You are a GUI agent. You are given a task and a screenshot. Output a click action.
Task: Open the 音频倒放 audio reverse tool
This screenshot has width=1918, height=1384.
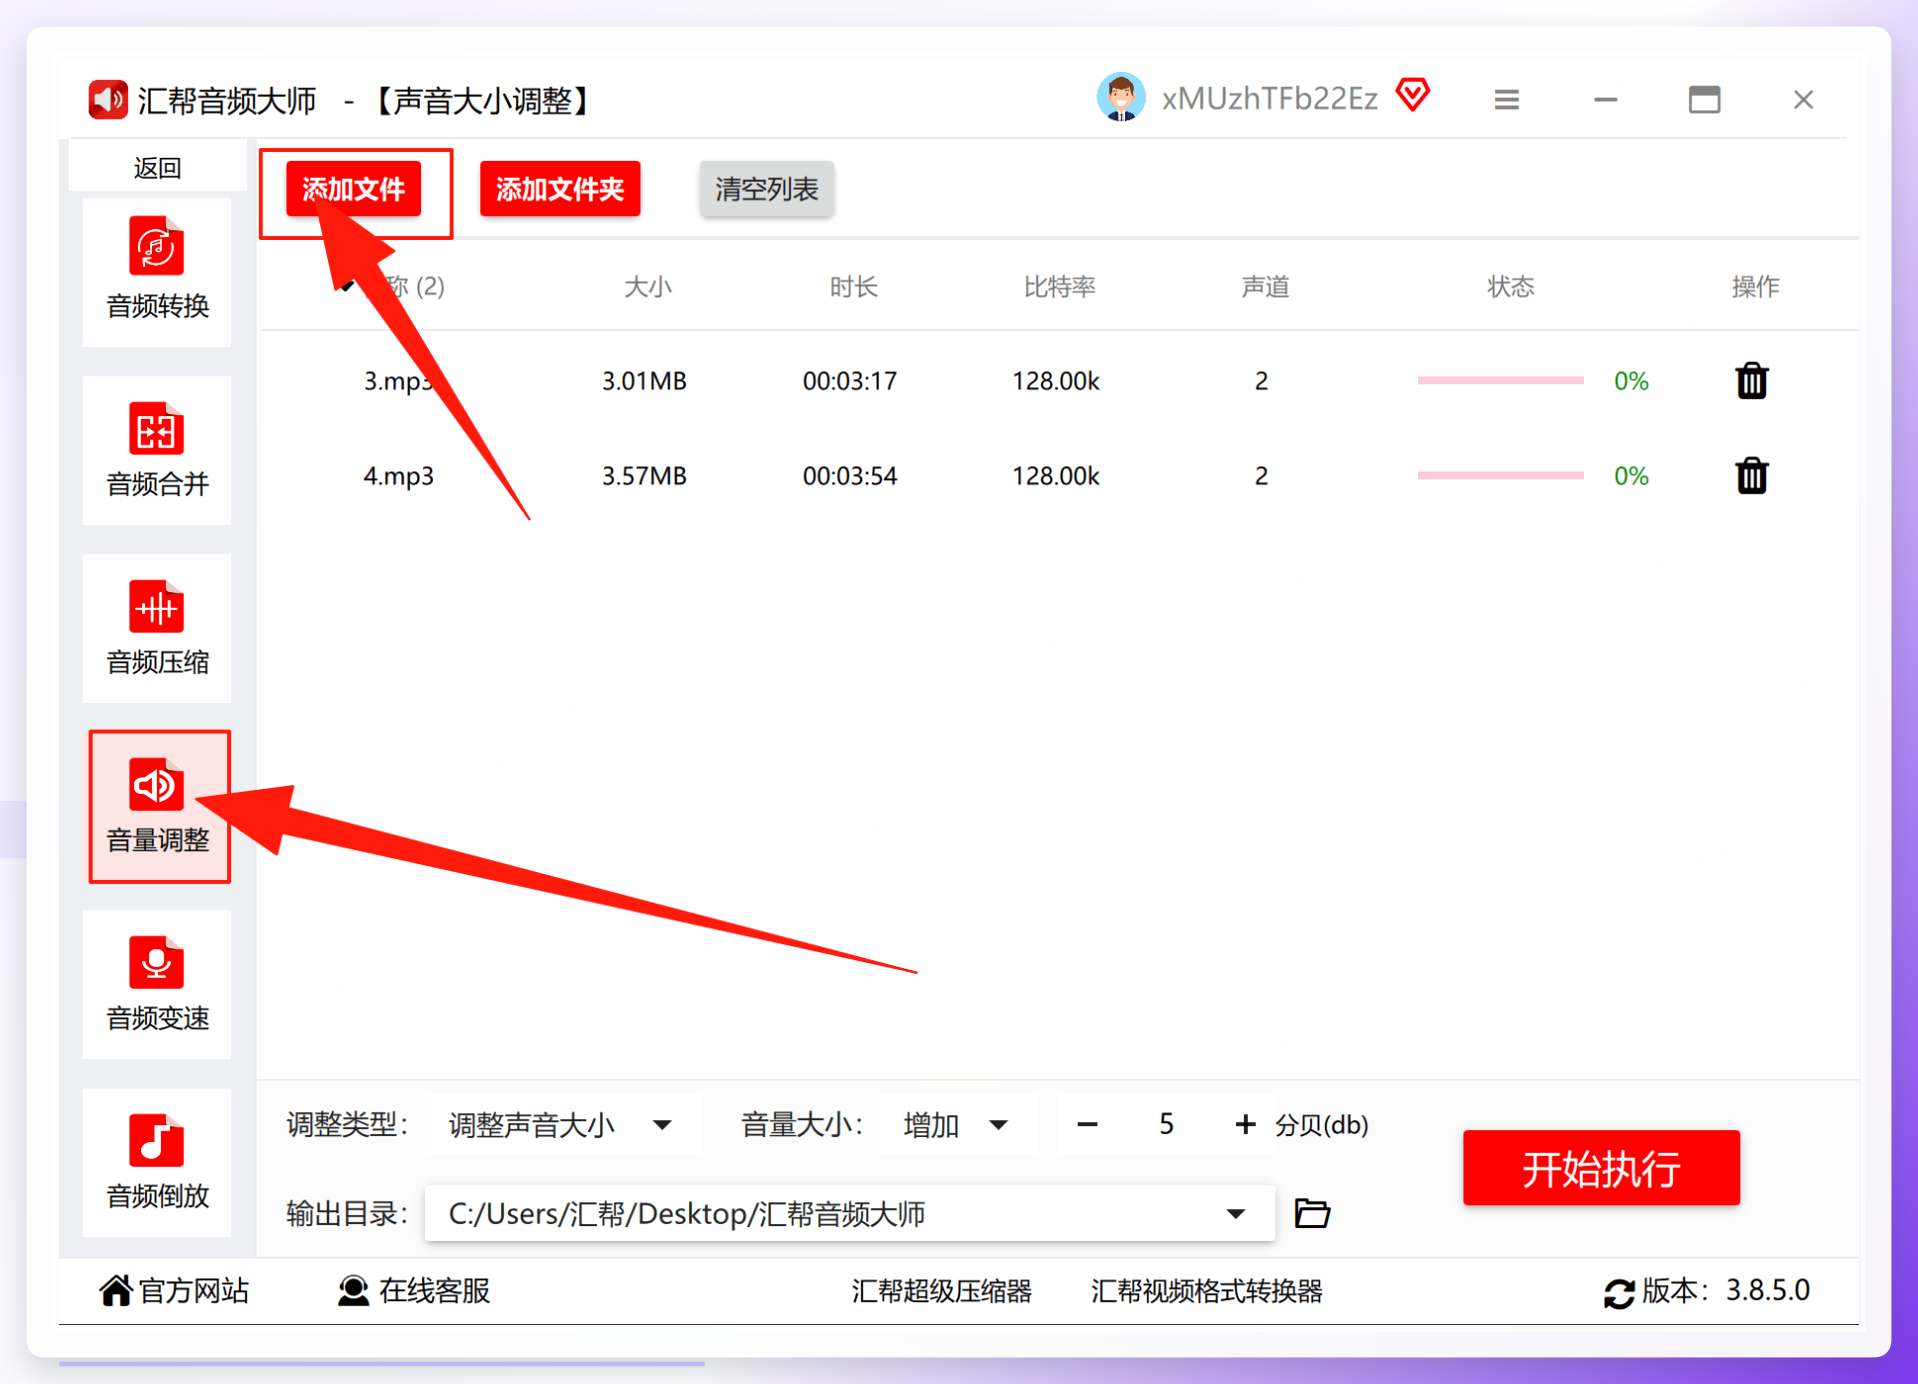pos(157,1162)
